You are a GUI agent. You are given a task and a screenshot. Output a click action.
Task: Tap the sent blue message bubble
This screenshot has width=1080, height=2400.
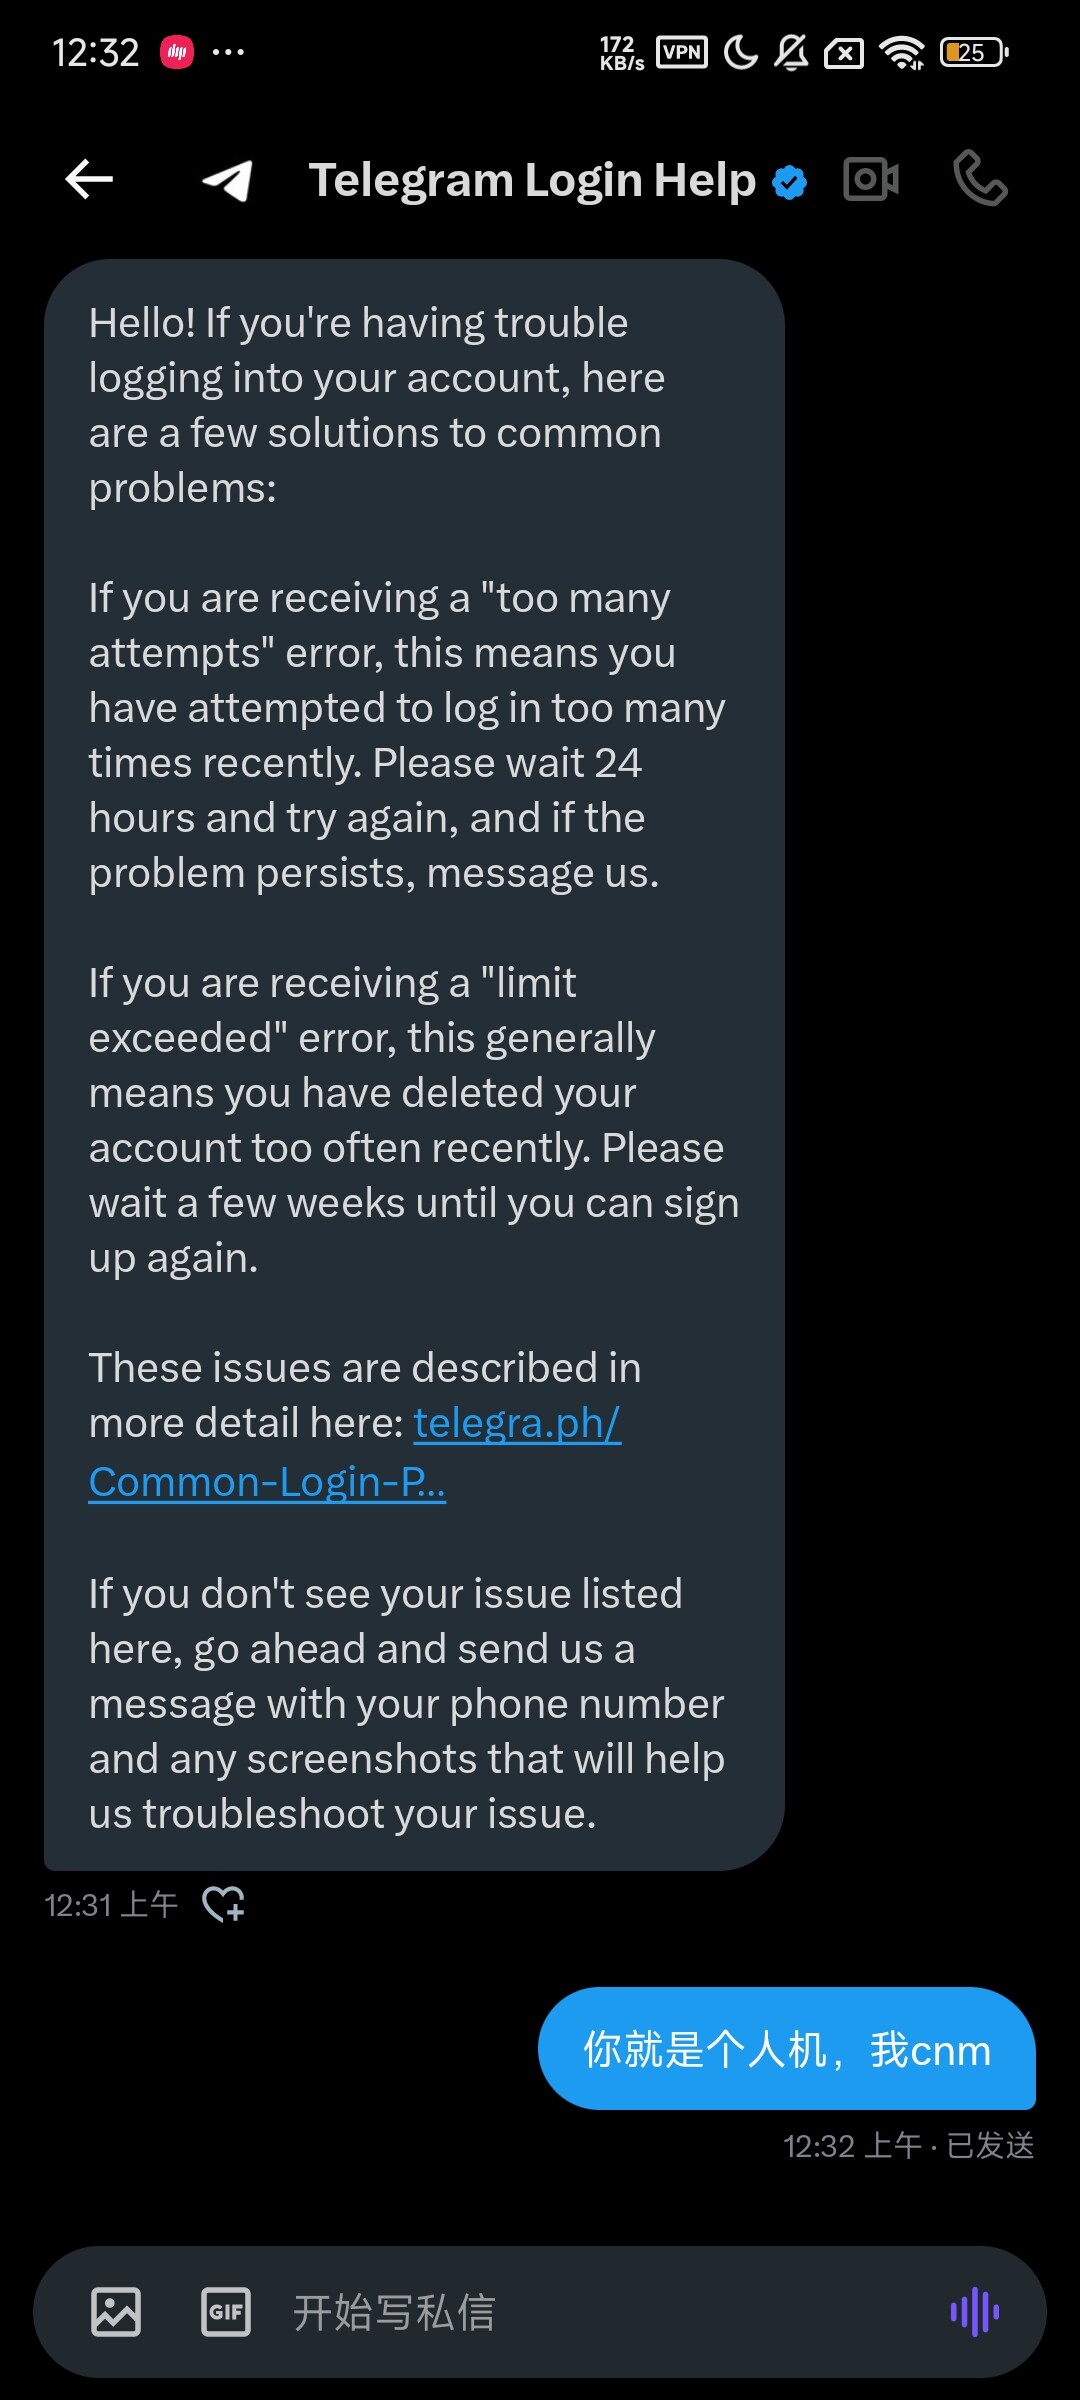(x=786, y=2049)
